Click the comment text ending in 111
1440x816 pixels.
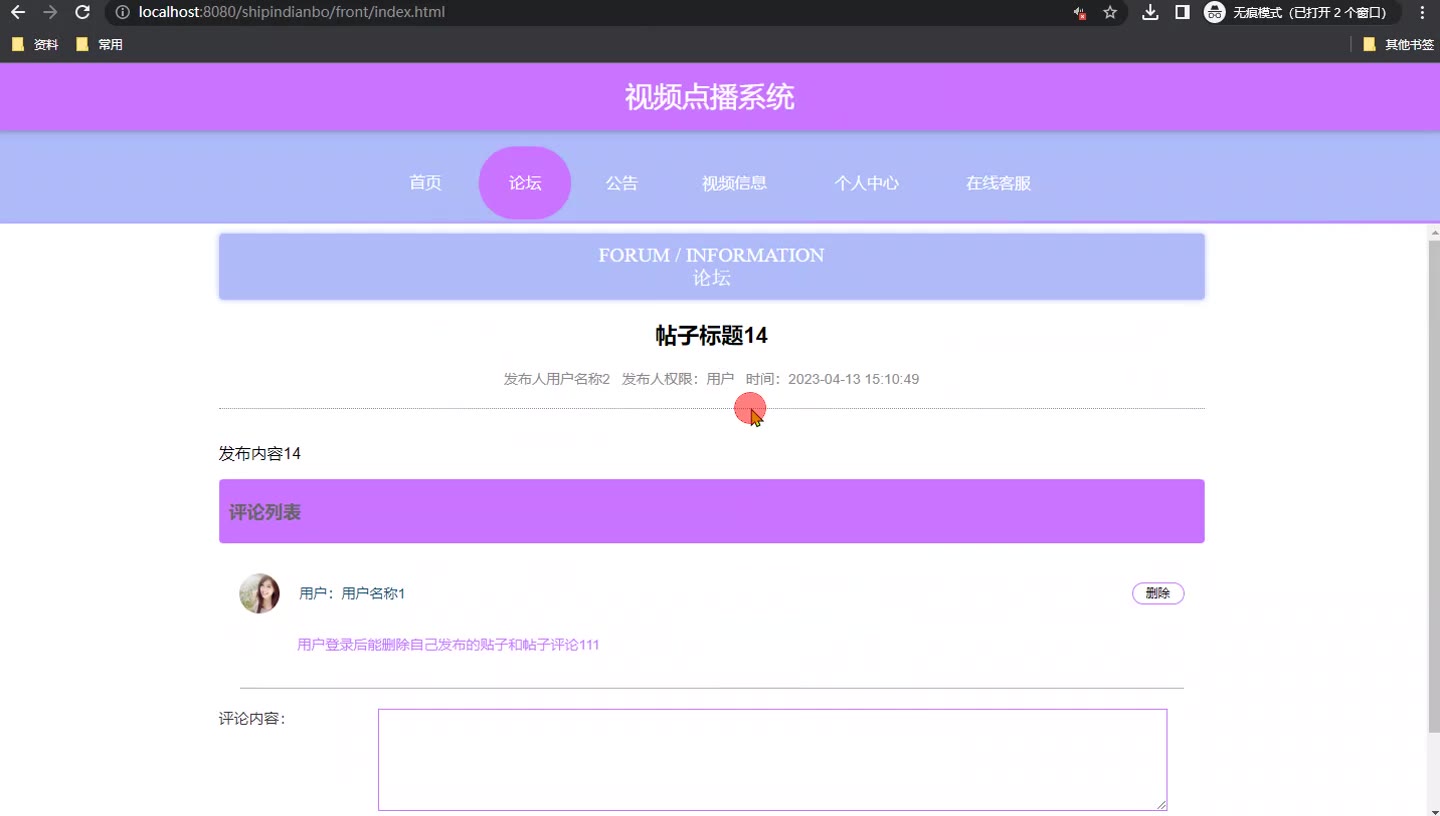[x=448, y=645]
